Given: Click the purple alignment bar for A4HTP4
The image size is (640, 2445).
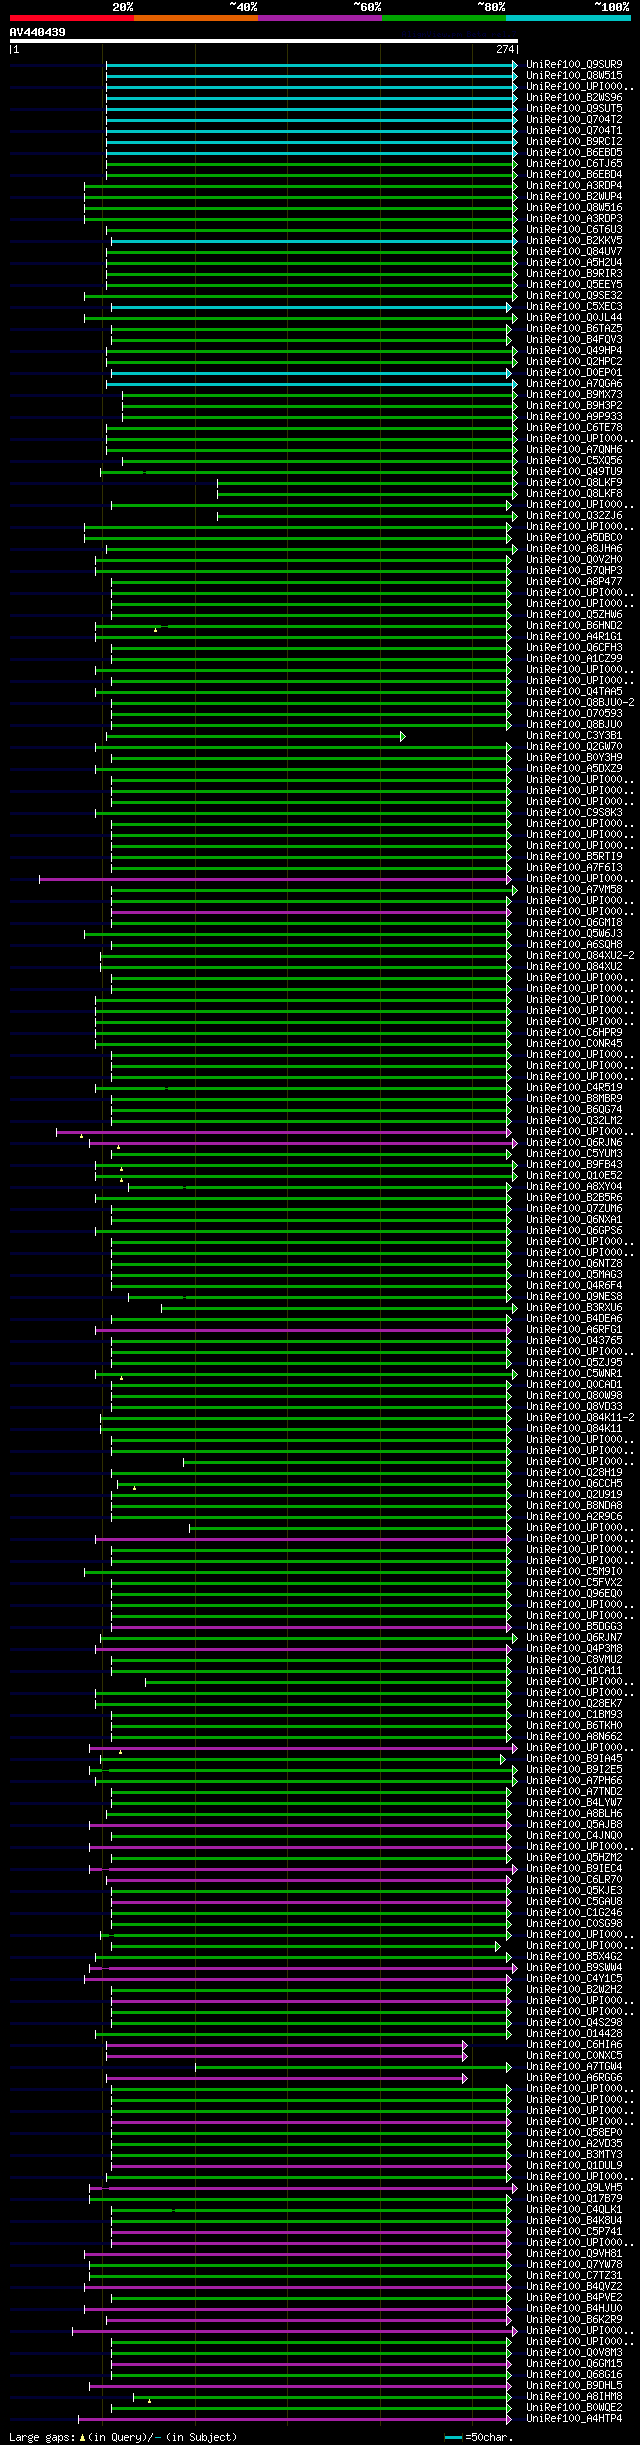Looking at the screenshot, I should tap(294, 2419).
